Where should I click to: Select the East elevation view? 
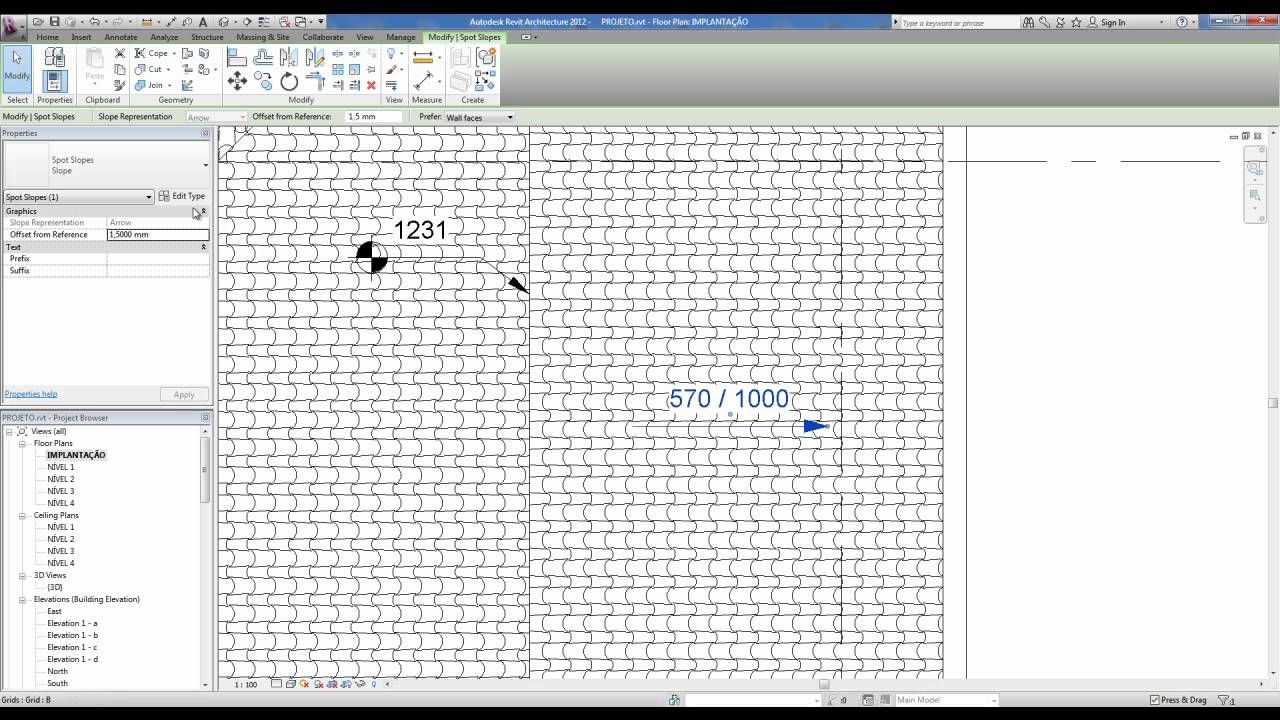[54, 611]
